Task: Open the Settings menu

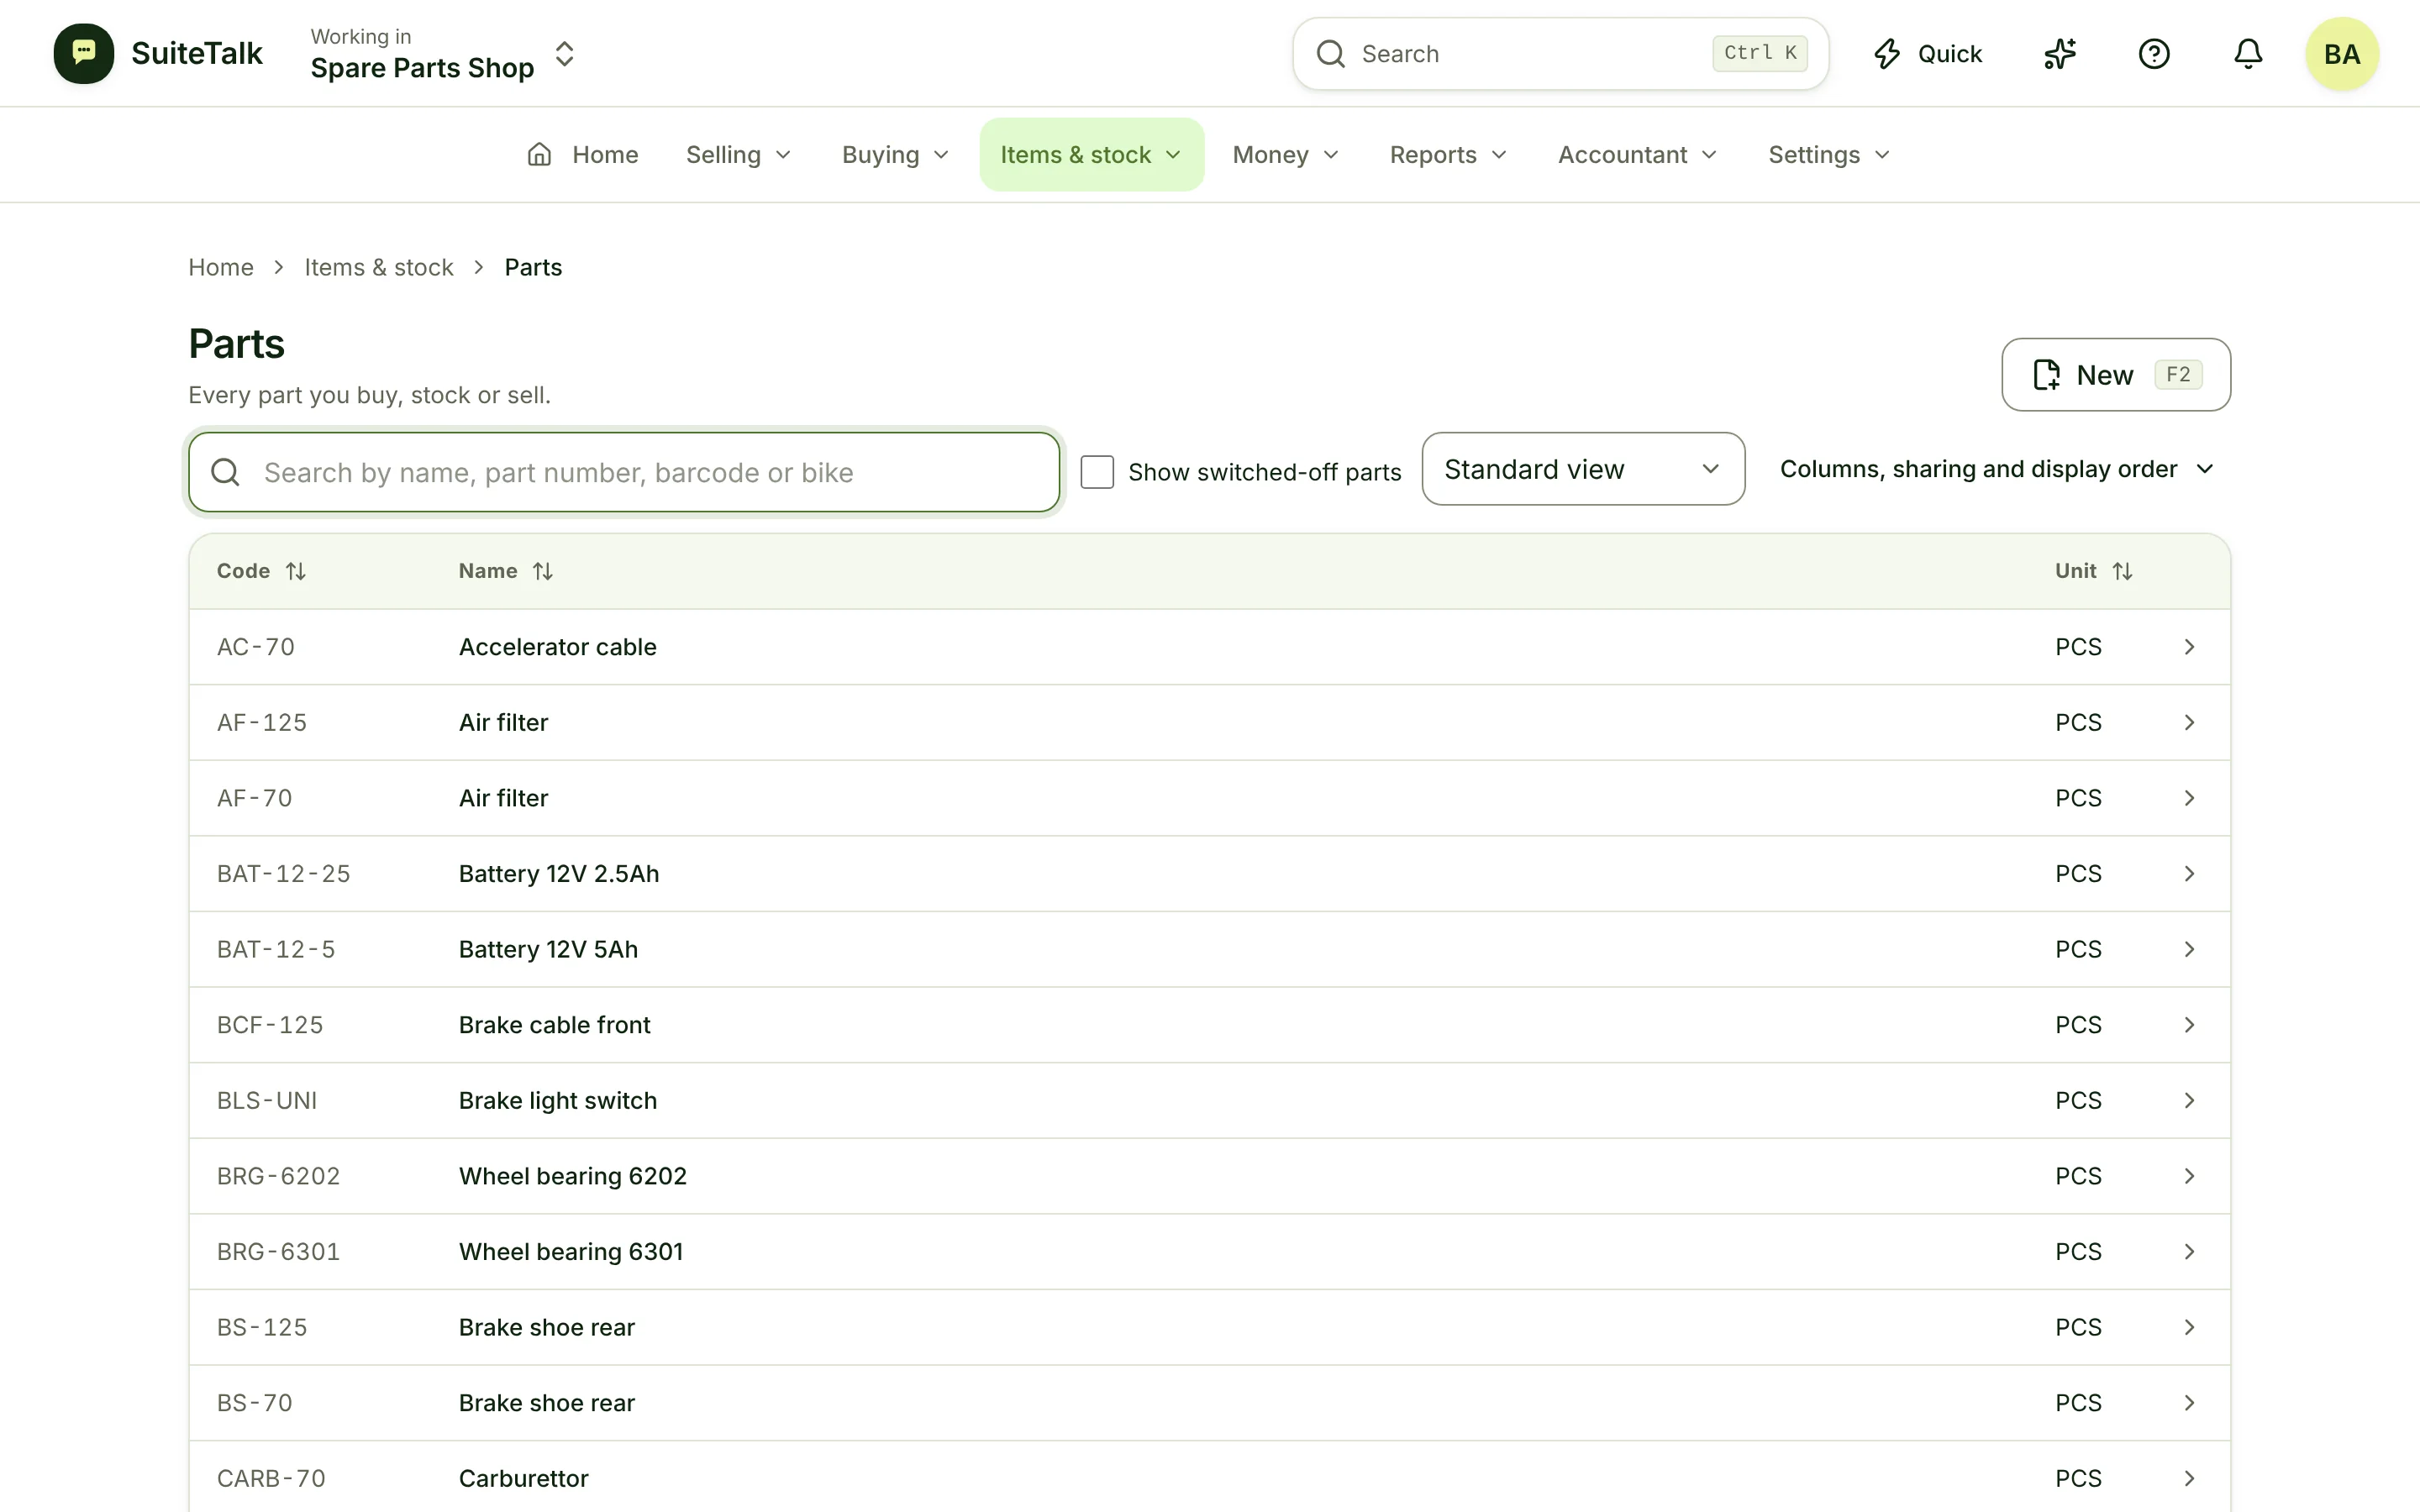Action: point(1830,155)
